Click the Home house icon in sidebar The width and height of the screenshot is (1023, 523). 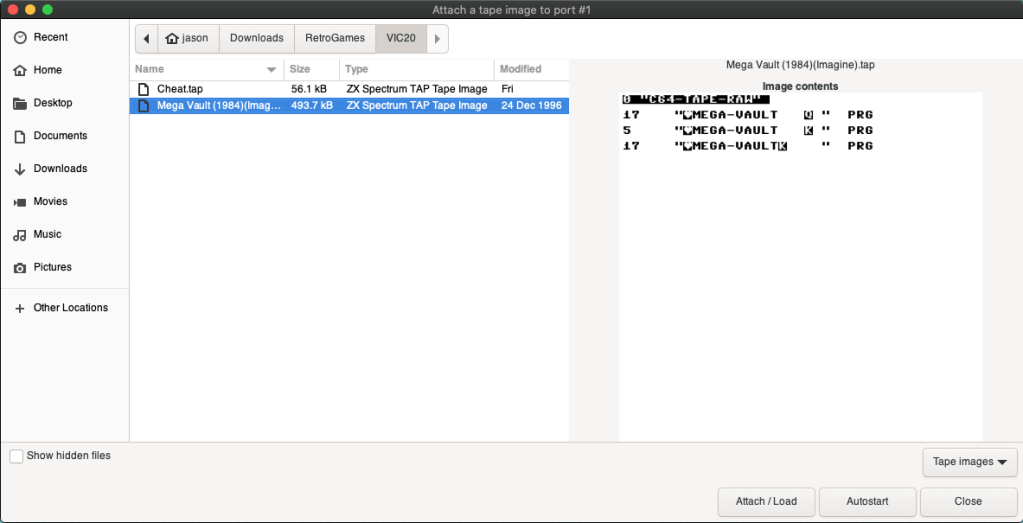[19, 70]
